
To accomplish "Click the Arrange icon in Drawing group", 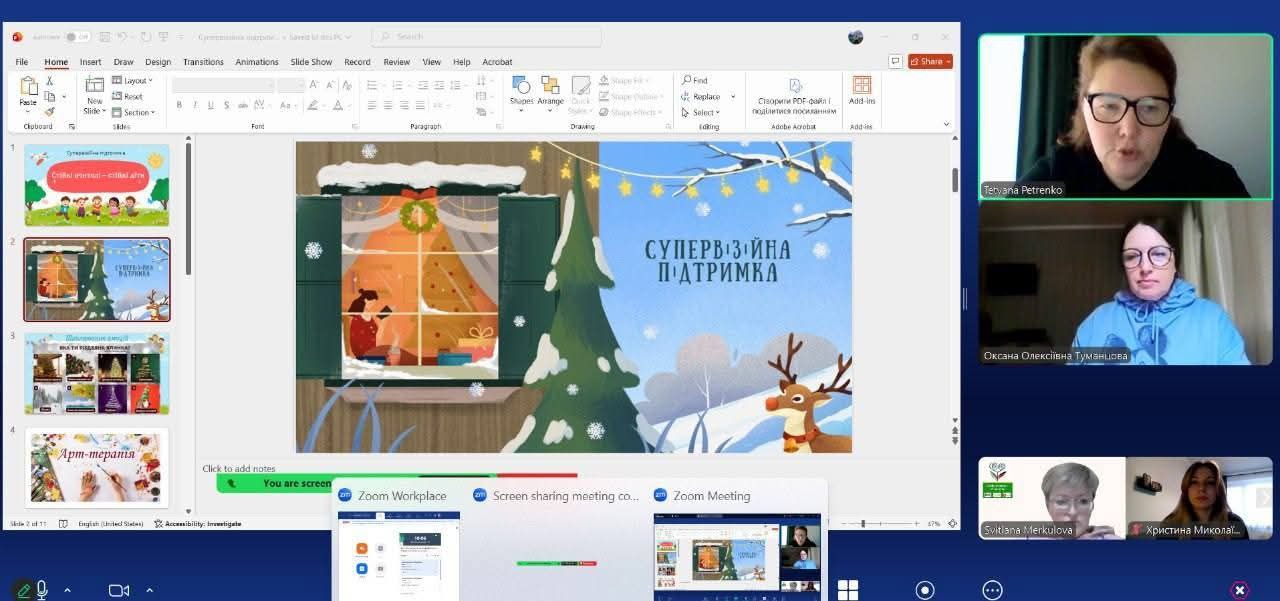I will coord(550,90).
